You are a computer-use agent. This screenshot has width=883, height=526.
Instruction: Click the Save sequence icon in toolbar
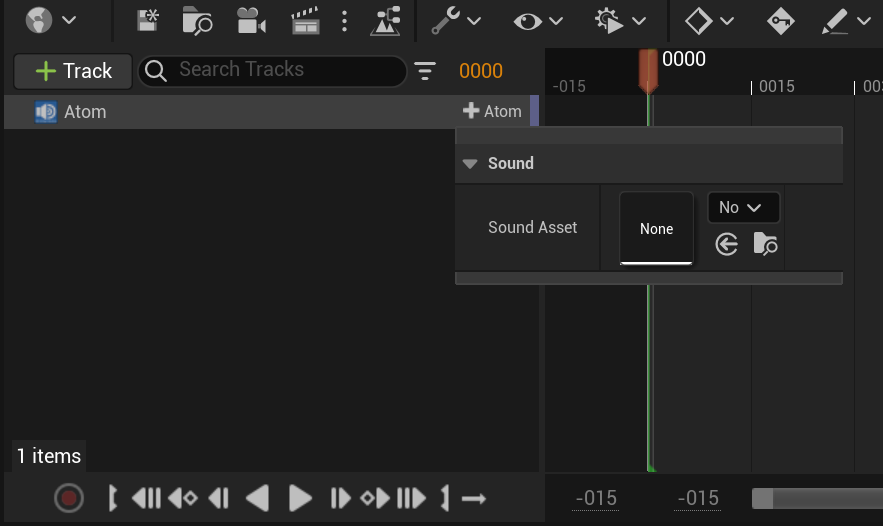[x=148, y=20]
